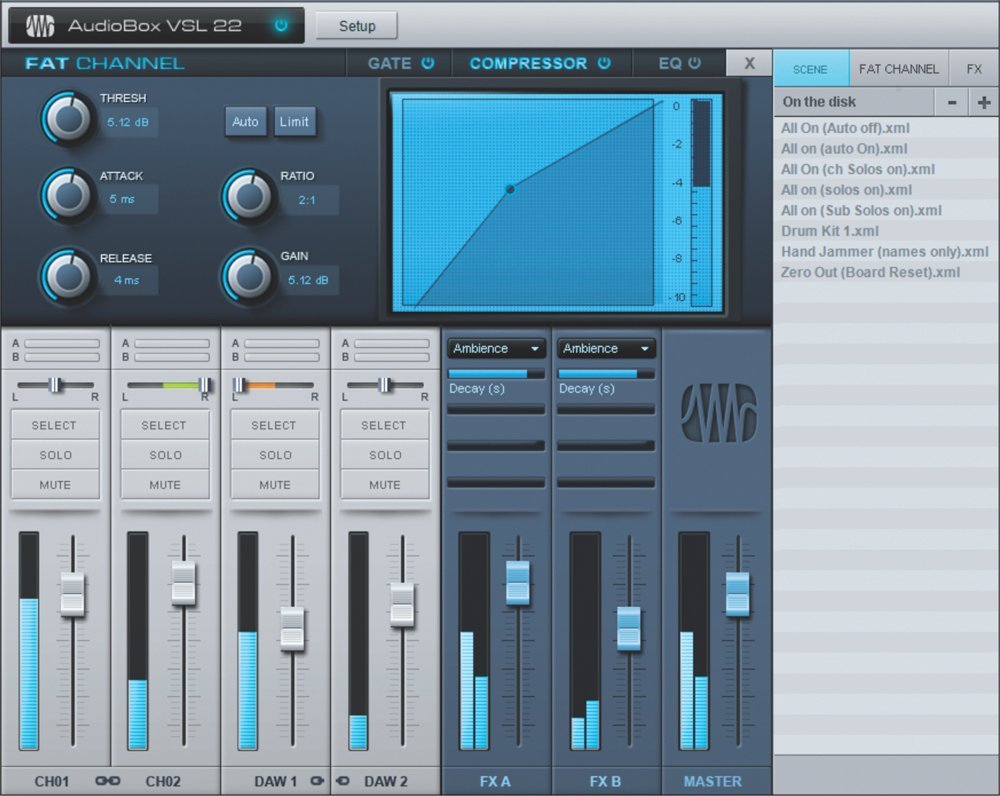Click the stereo link icon between CH01 and CH02
Viewport: 1000px width, 796px height.
point(108,782)
